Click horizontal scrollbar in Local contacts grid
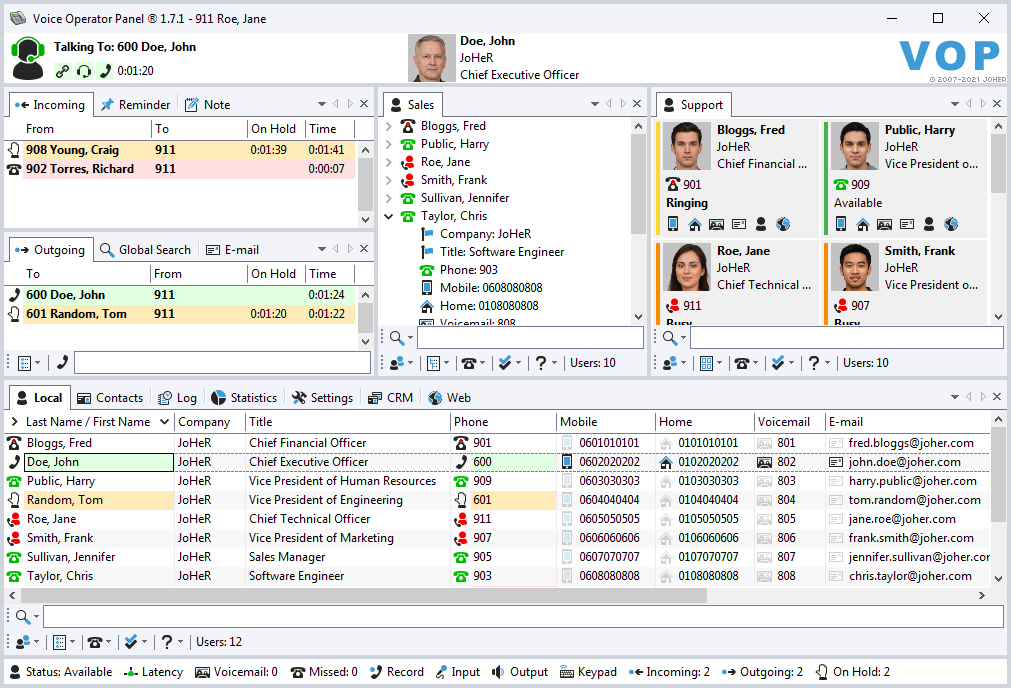 coord(360,595)
